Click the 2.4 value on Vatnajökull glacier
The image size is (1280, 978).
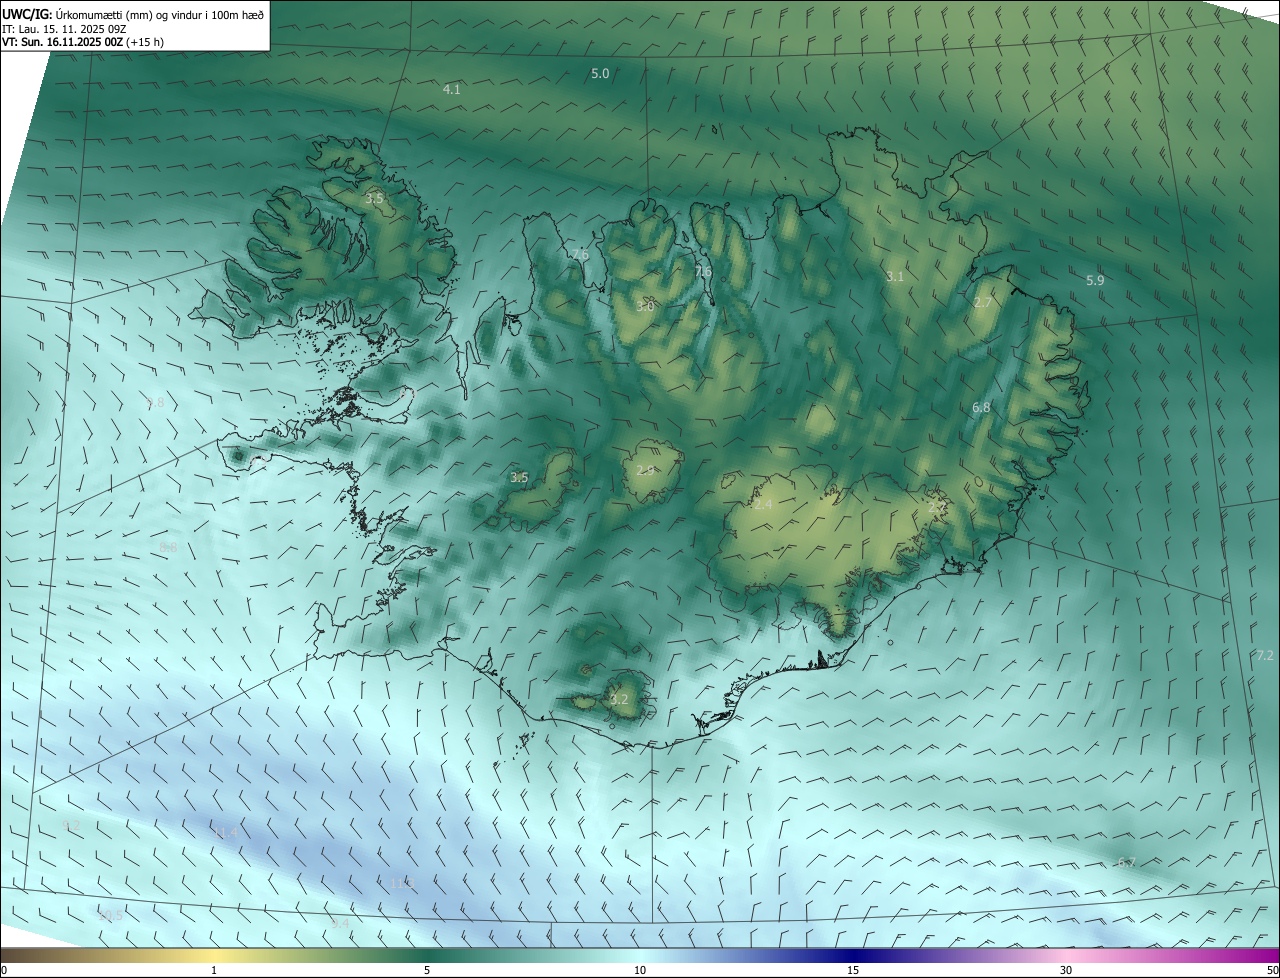pos(763,505)
